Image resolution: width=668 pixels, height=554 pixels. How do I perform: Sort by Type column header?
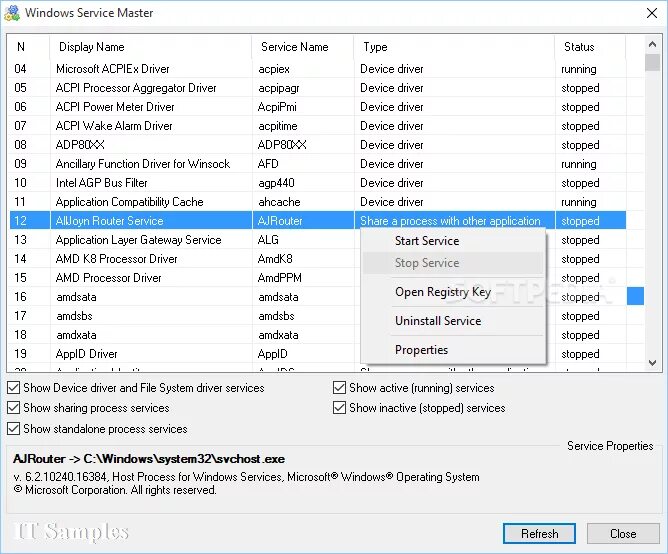point(454,47)
